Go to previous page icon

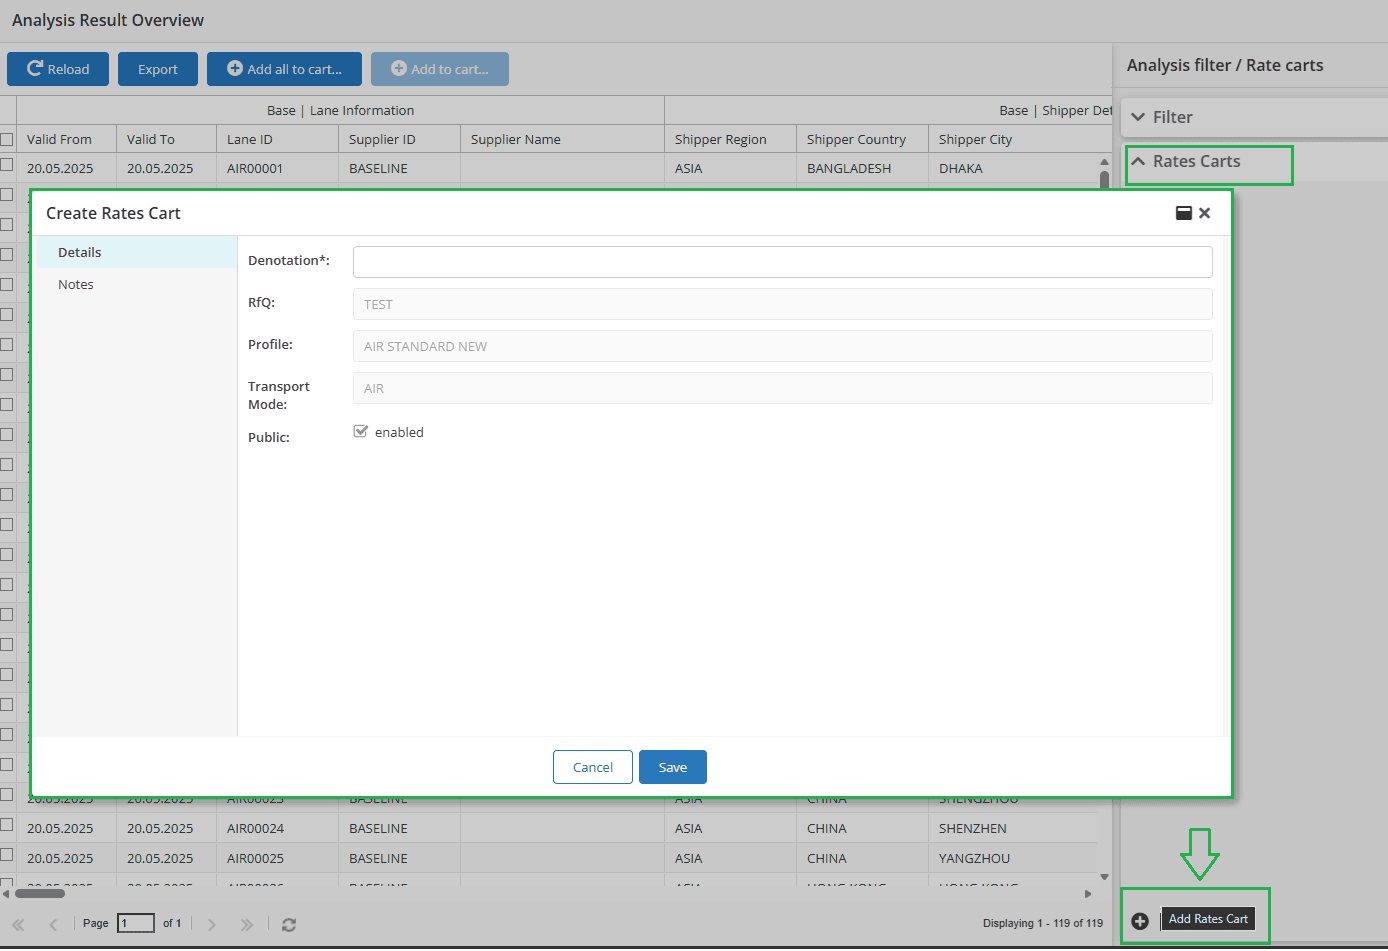[53, 925]
